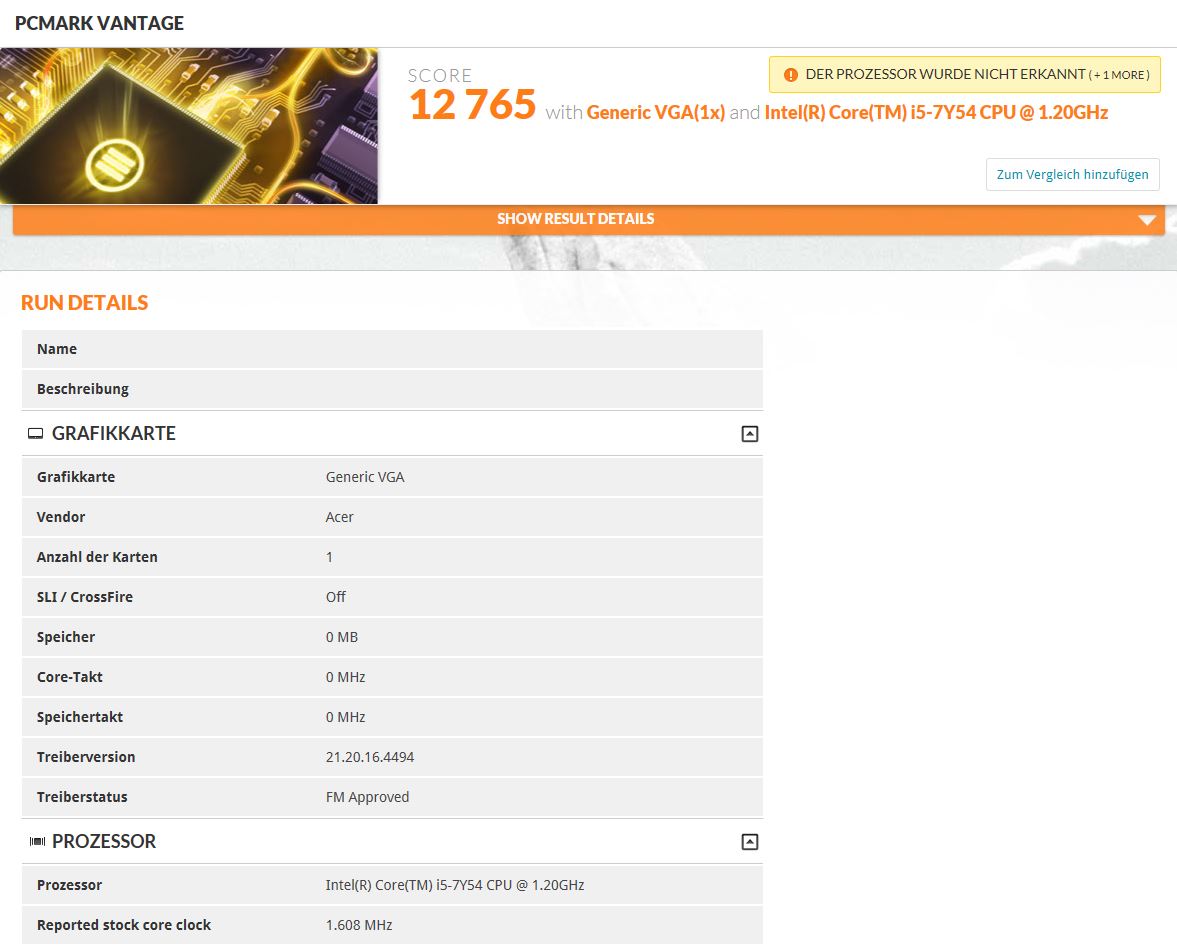Click the processor chip icon
Image resolution: width=1177 pixels, height=945 pixels.
[x=37, y=841]
